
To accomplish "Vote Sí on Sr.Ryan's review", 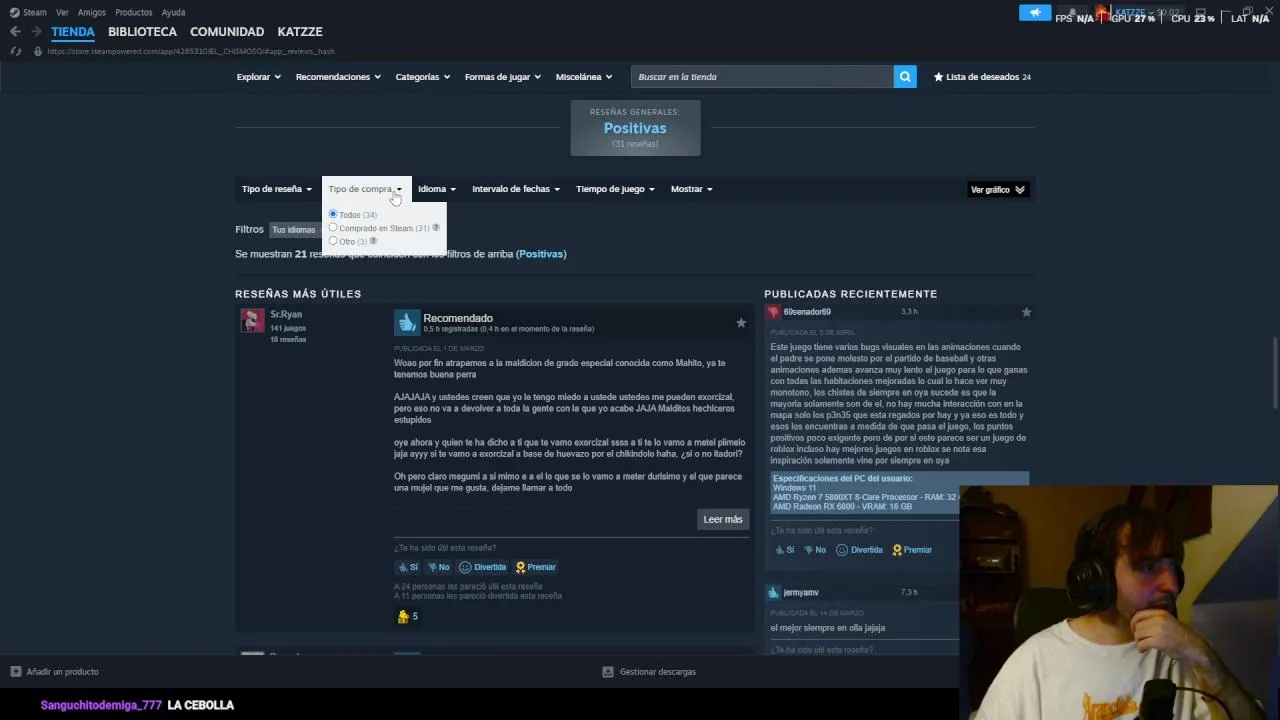I will pyautogui.click(x=408, y=567).
